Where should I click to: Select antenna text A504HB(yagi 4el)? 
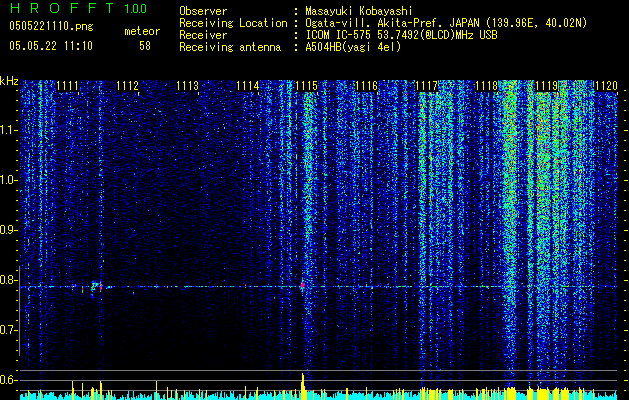pyautogui.click(x=353, y=47)
